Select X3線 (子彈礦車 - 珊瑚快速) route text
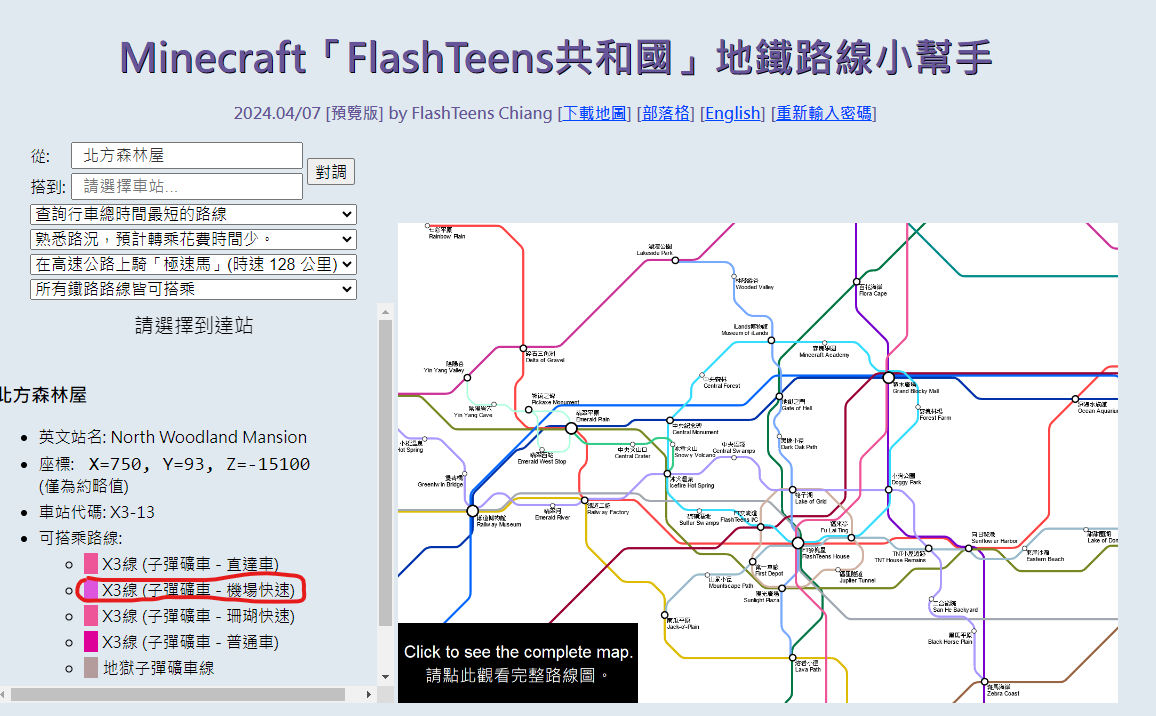1156x716 pixels. (198, 616)
